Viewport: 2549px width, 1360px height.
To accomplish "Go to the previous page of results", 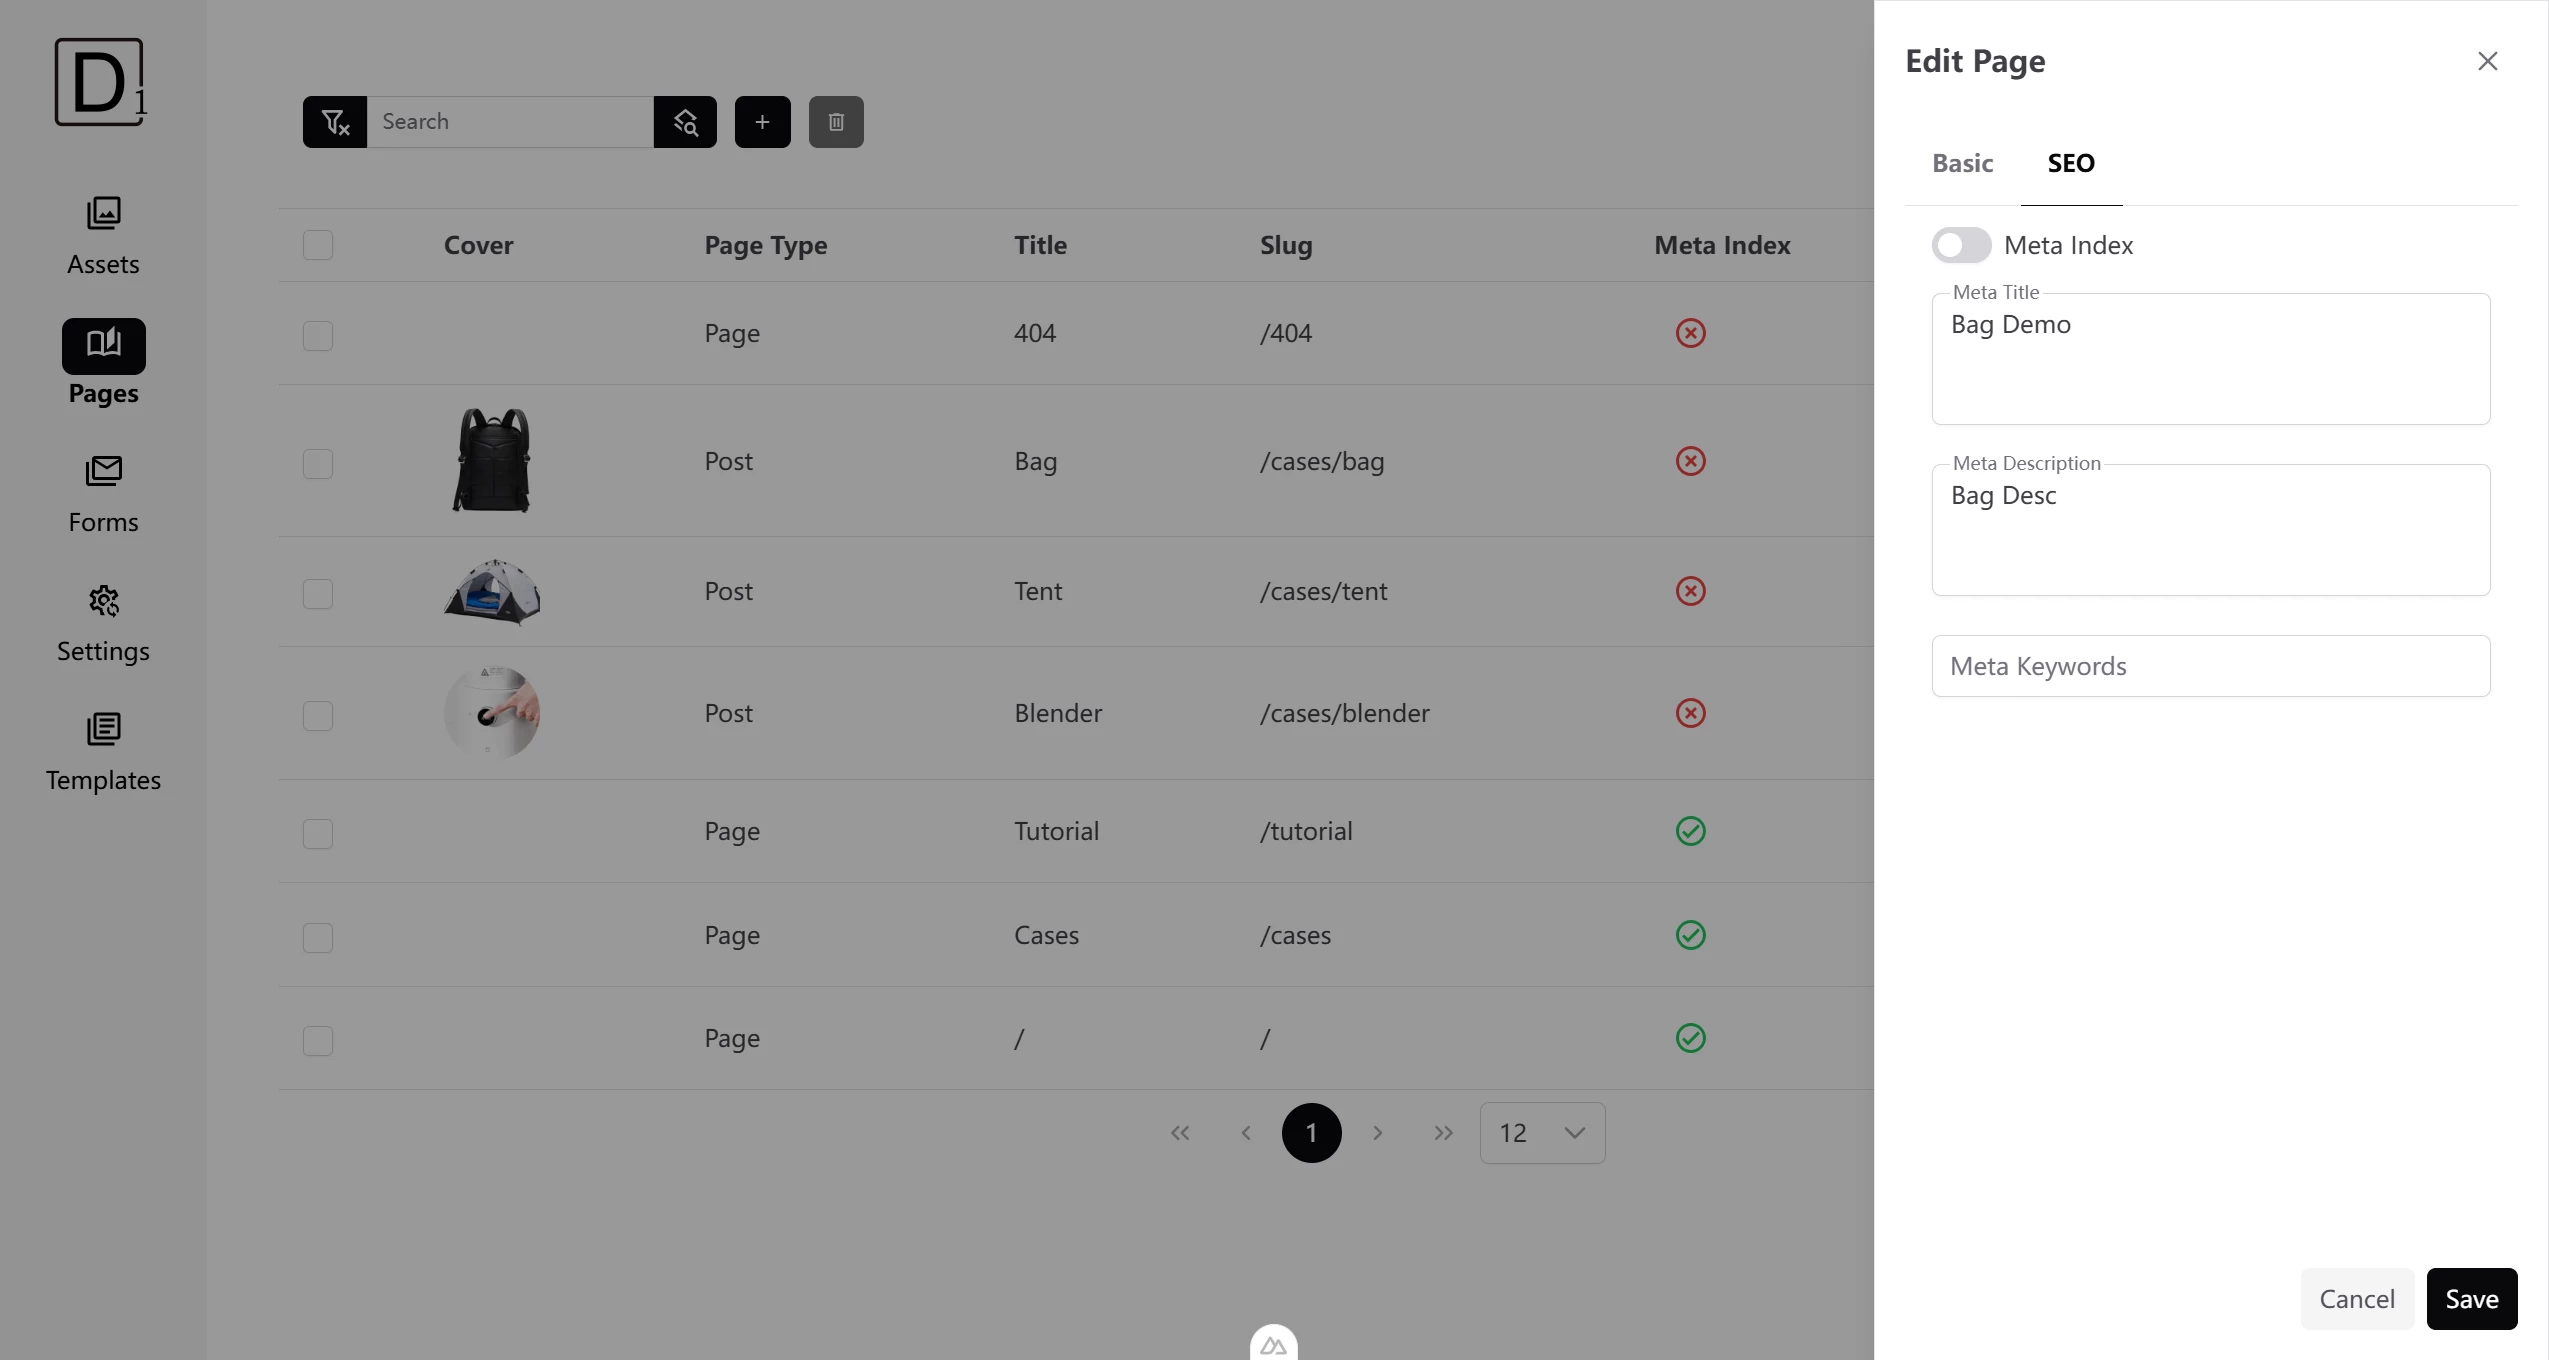I will click(1246, 1133).
